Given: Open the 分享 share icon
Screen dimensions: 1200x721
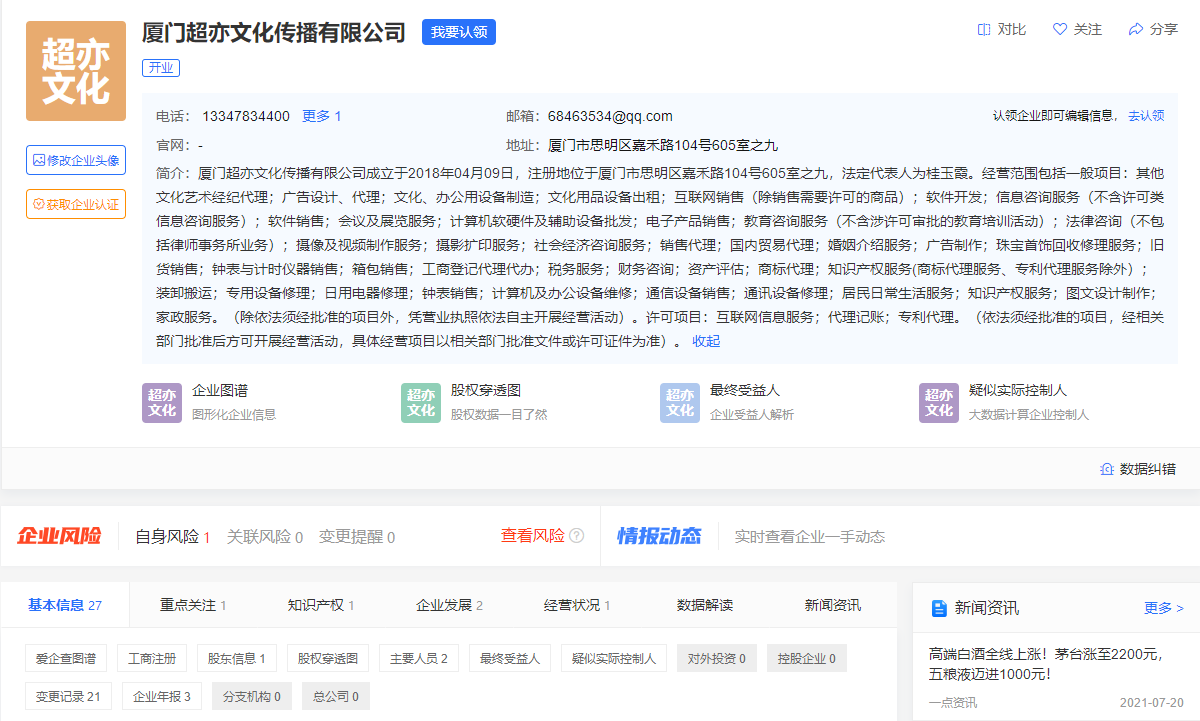Looking at the screenshot, I should tap(1136, 30).
